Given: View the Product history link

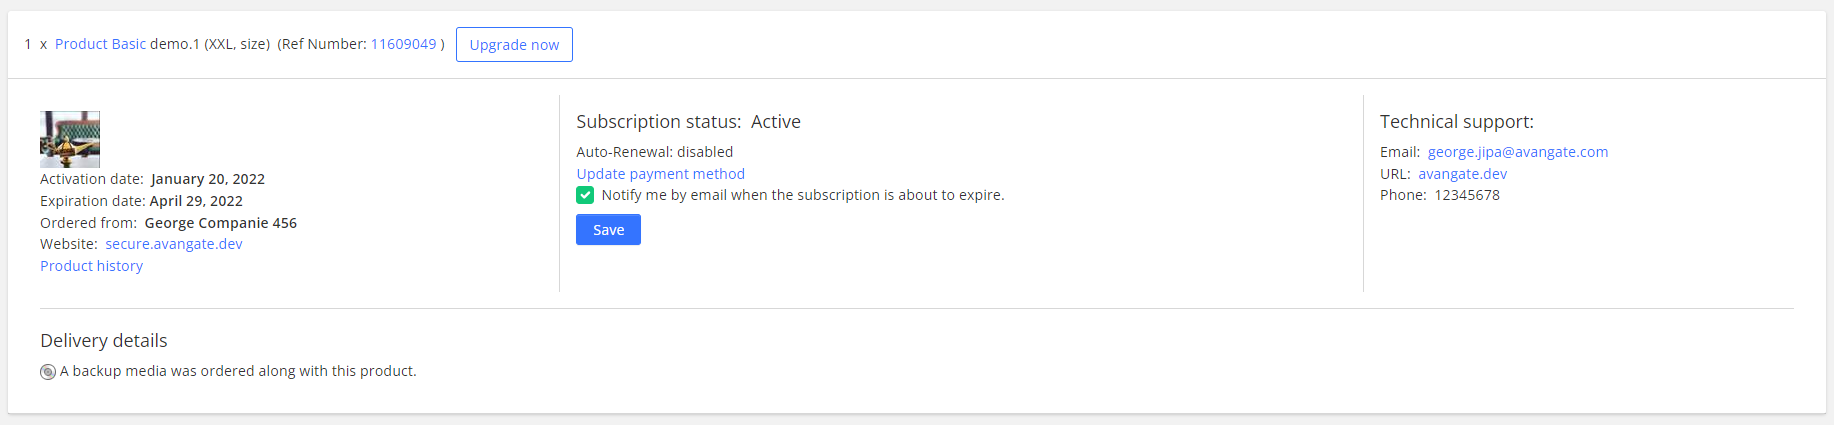Looking at the screenshot, I should [x=91, y=266].
